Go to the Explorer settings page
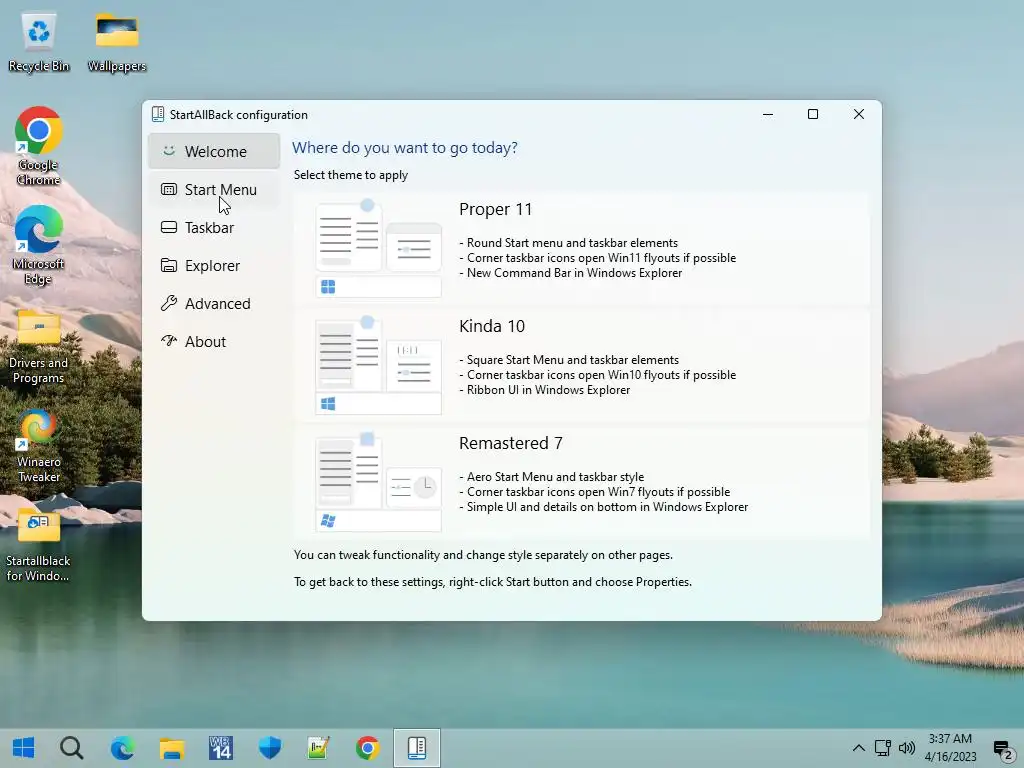This screenshot has width=1024, height=768. (x=214, y=265)
